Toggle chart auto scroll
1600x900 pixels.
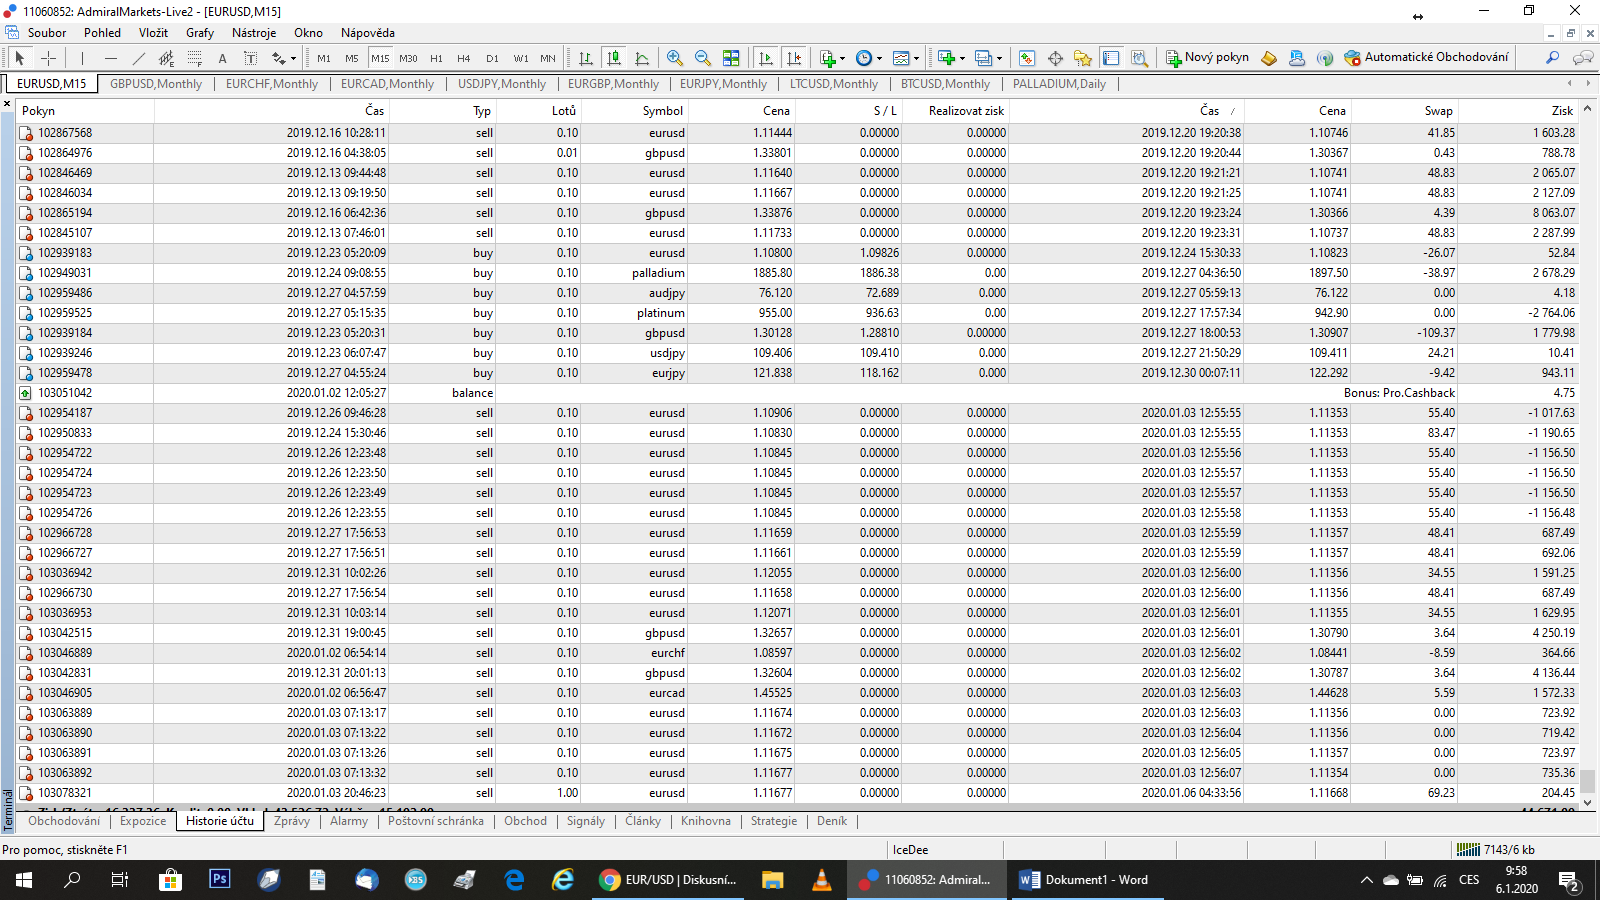(765, 58)
